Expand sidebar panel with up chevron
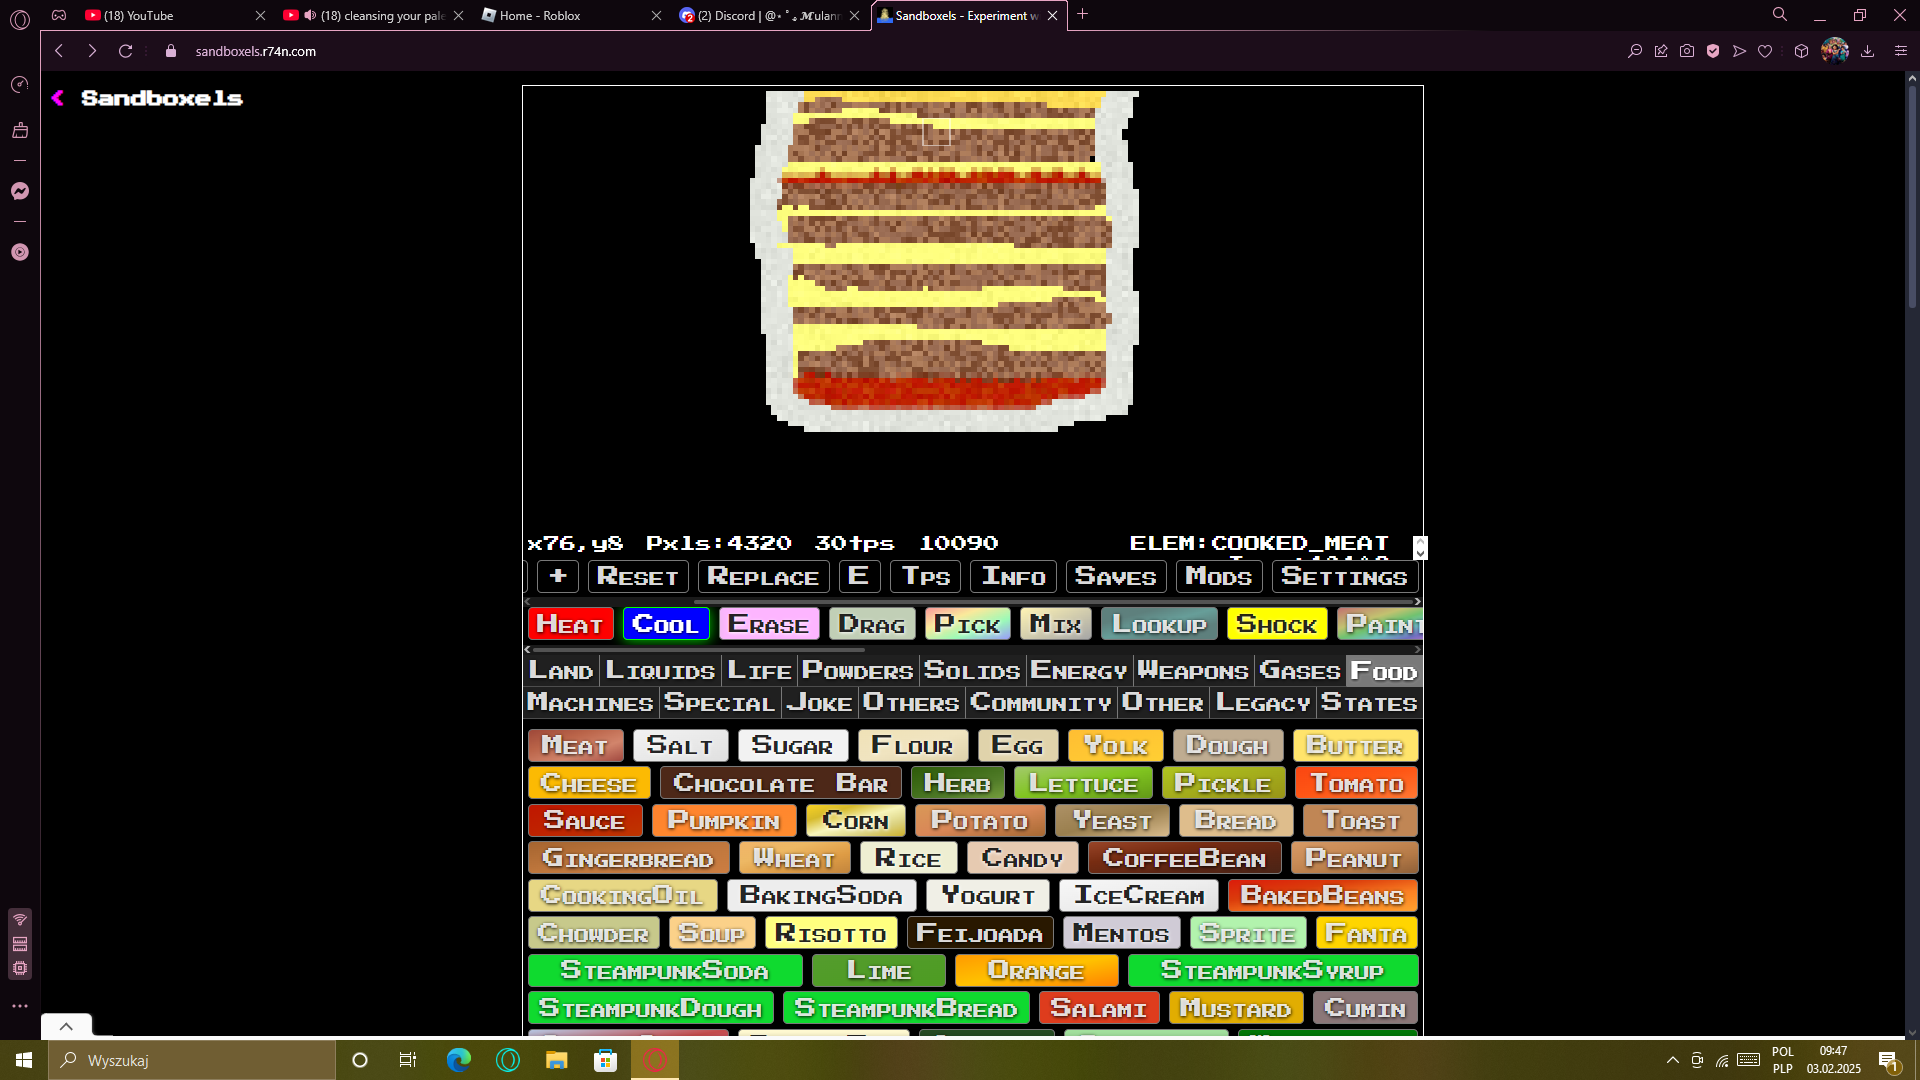1920x1080 pixels. [66, 1026]
